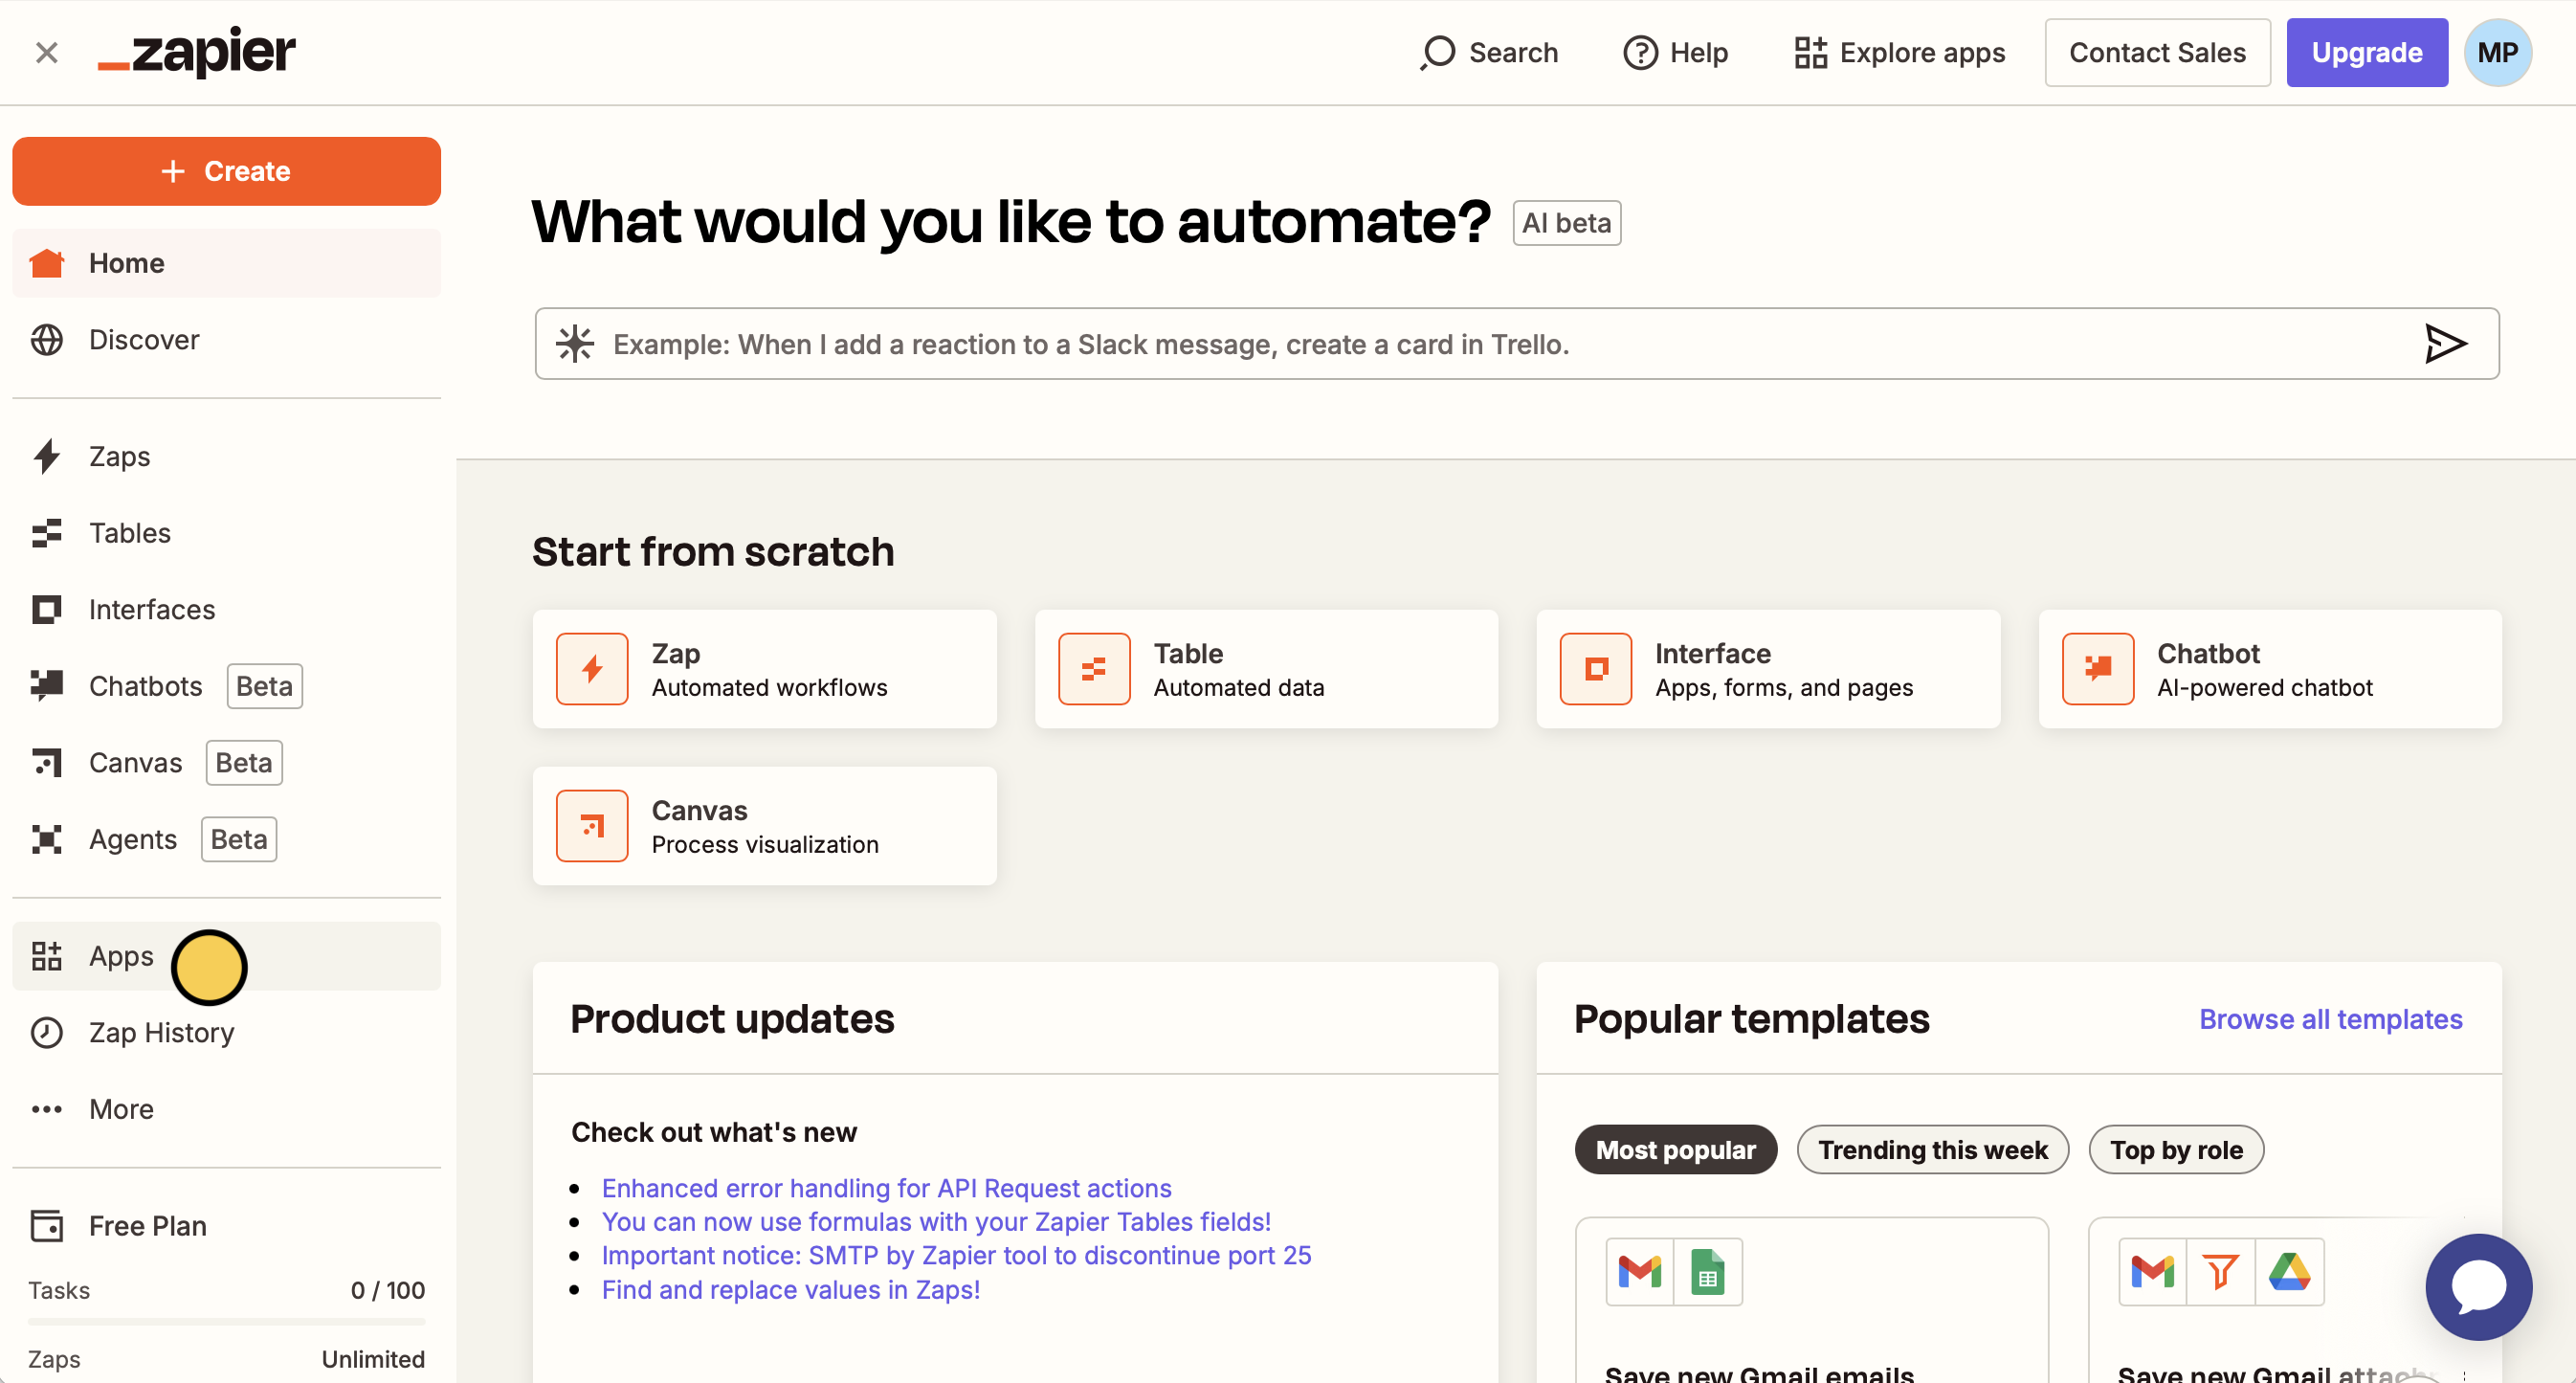The width and height of the screenshot is (2576, 1383).
Task: Click the Gmail icon in Popular templates
Action: click(x=1639, y=1271)
